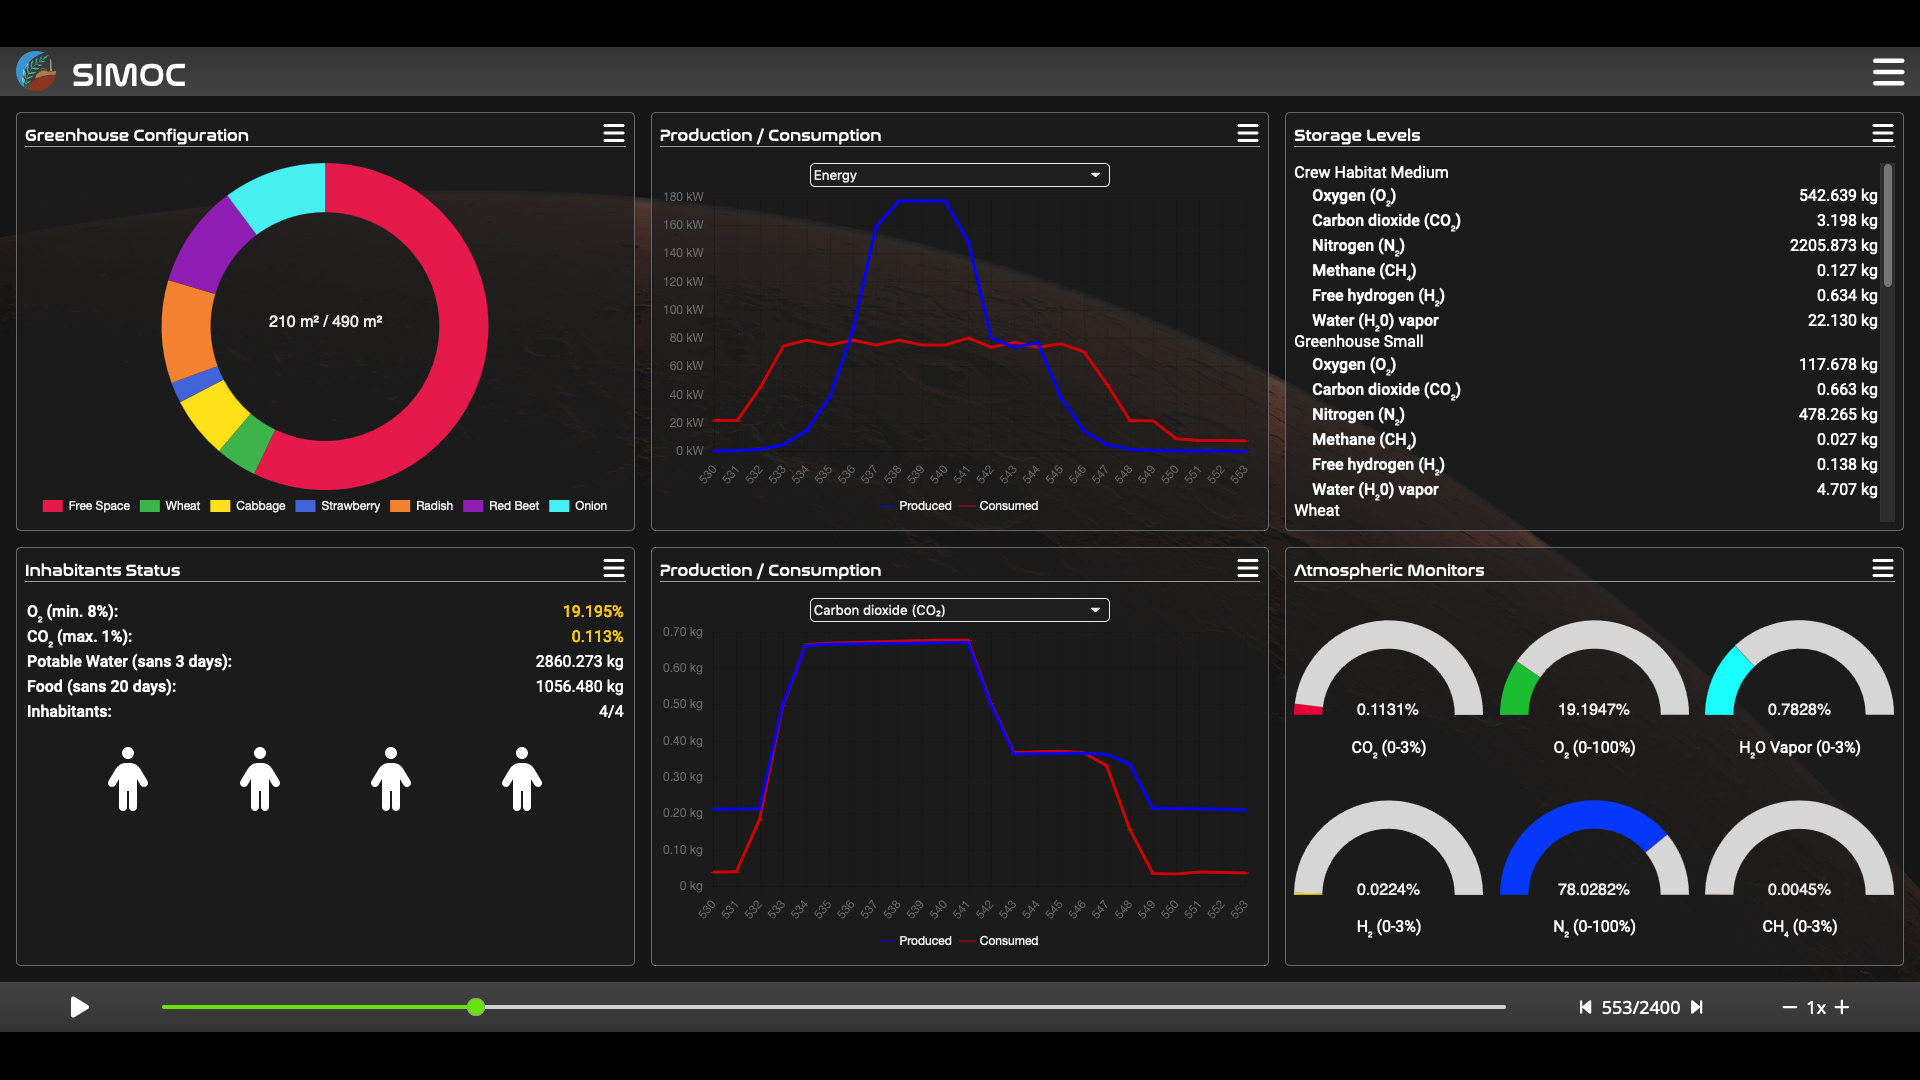This screenshot has height=1080, width=1920.
Task: Decrease playback speed with minus icon
Action: pos(1789,1007)
